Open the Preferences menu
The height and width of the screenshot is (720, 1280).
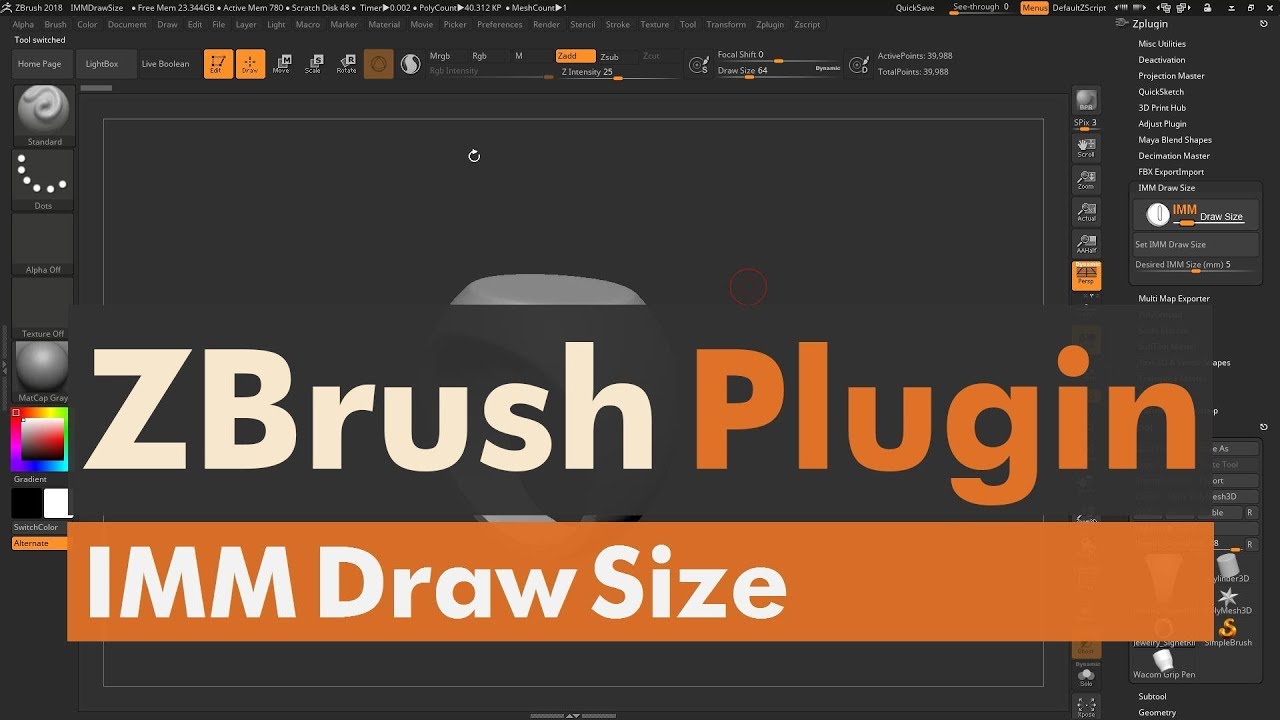[500, 24]
